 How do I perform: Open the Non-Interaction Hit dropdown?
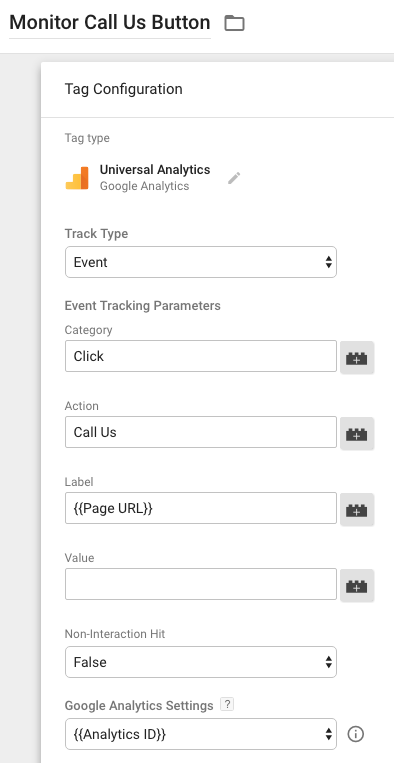pos(201,662)
